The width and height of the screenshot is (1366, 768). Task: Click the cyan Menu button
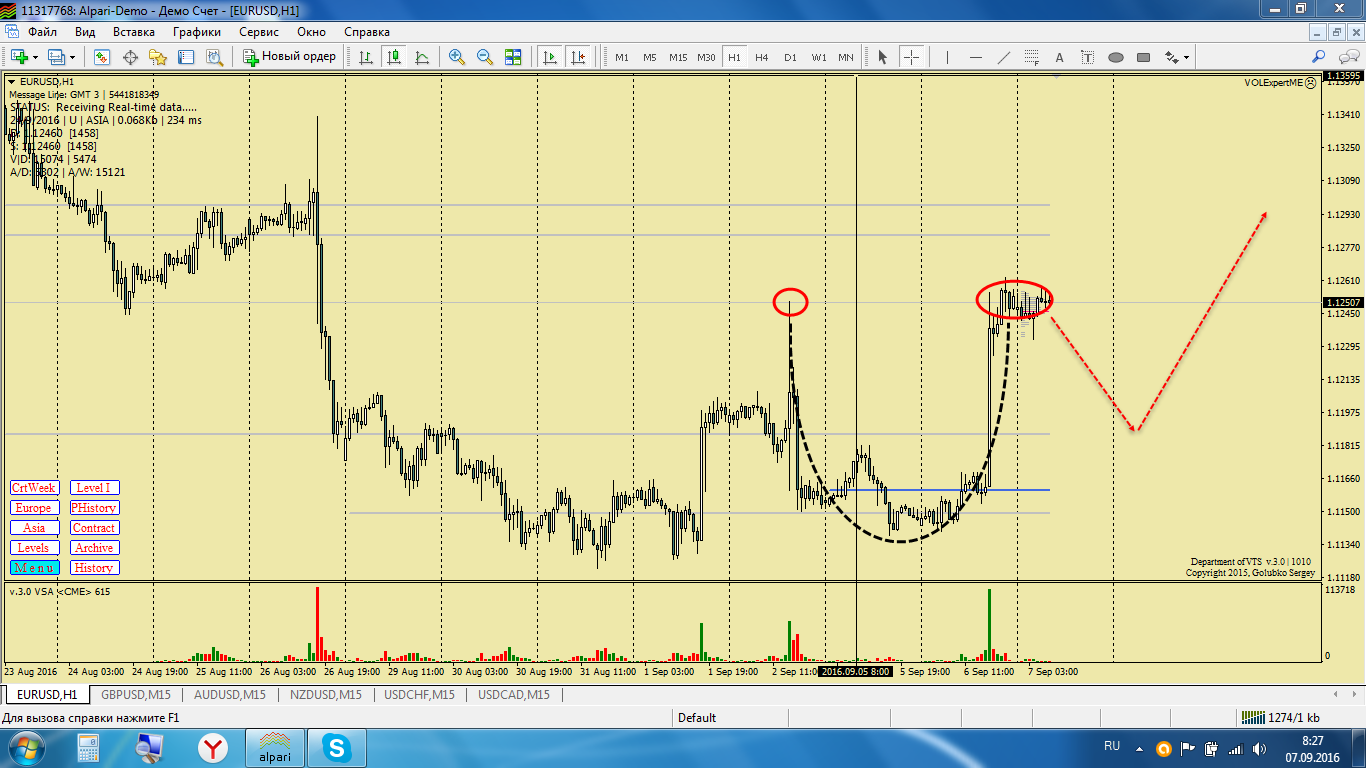point(34,568)
